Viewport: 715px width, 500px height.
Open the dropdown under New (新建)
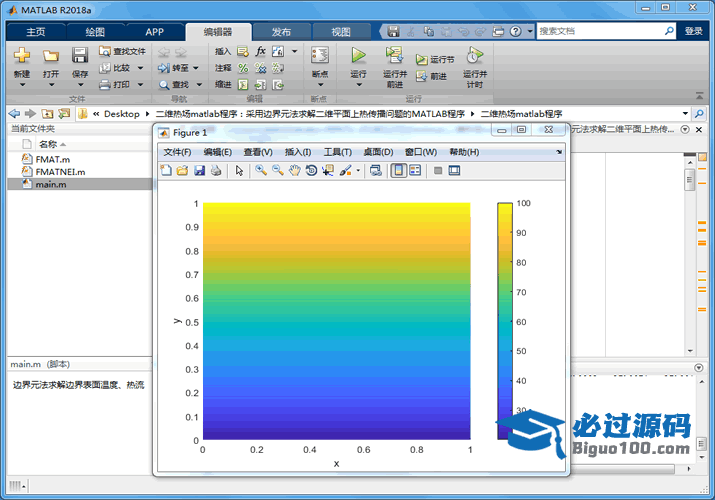pos(22,85)
